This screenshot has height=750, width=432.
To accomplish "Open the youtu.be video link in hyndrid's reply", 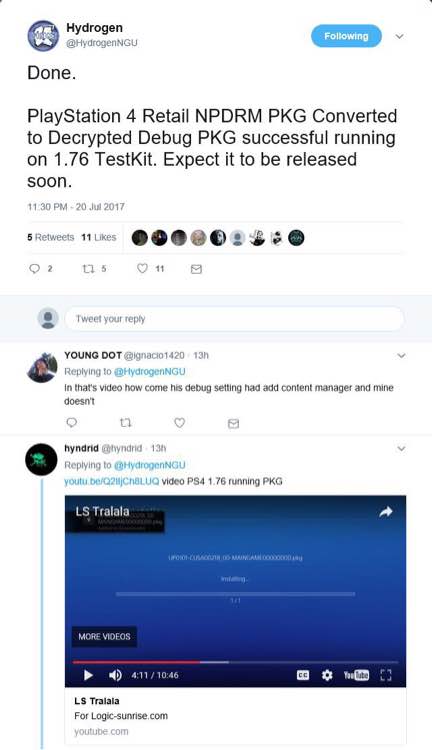I will pyautogui.click(x=111, y=481).
